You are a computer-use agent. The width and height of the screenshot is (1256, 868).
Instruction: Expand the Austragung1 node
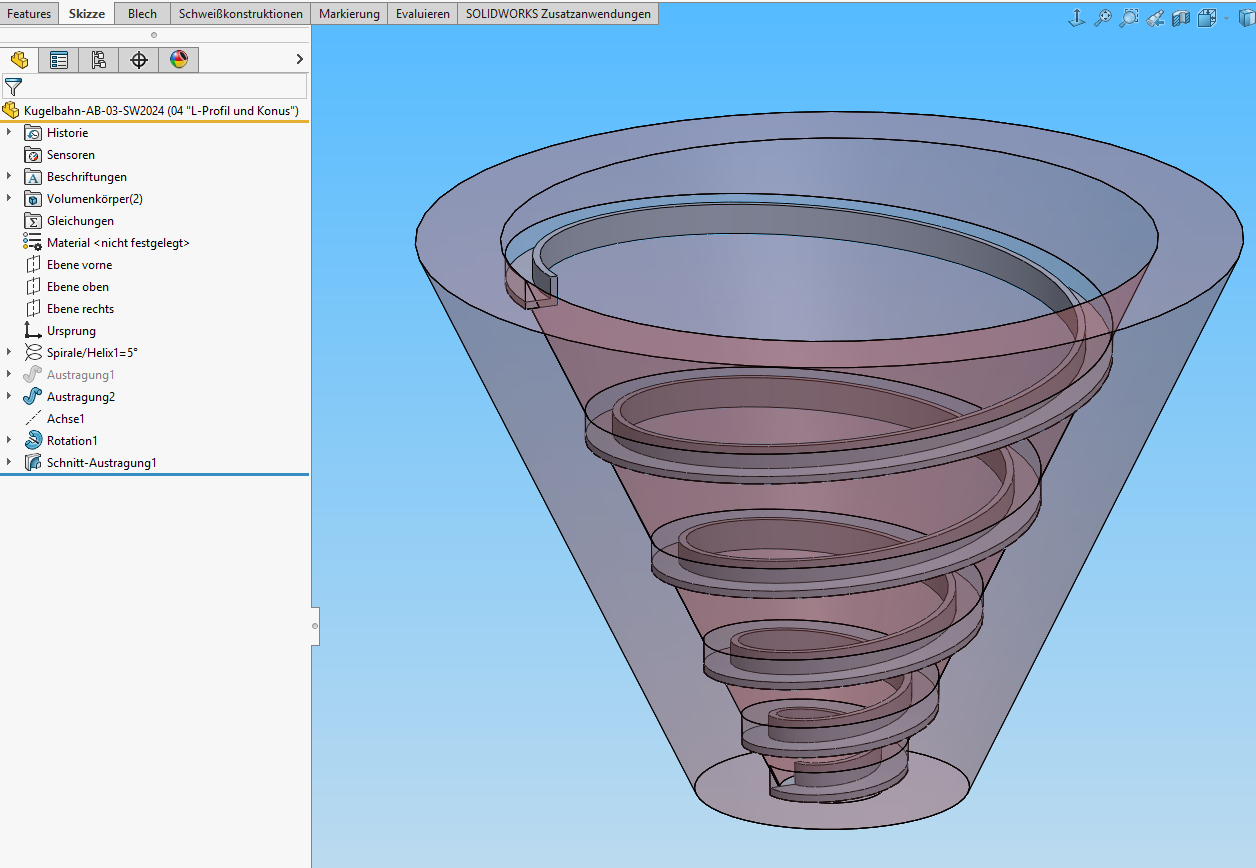tap(9, 375)
